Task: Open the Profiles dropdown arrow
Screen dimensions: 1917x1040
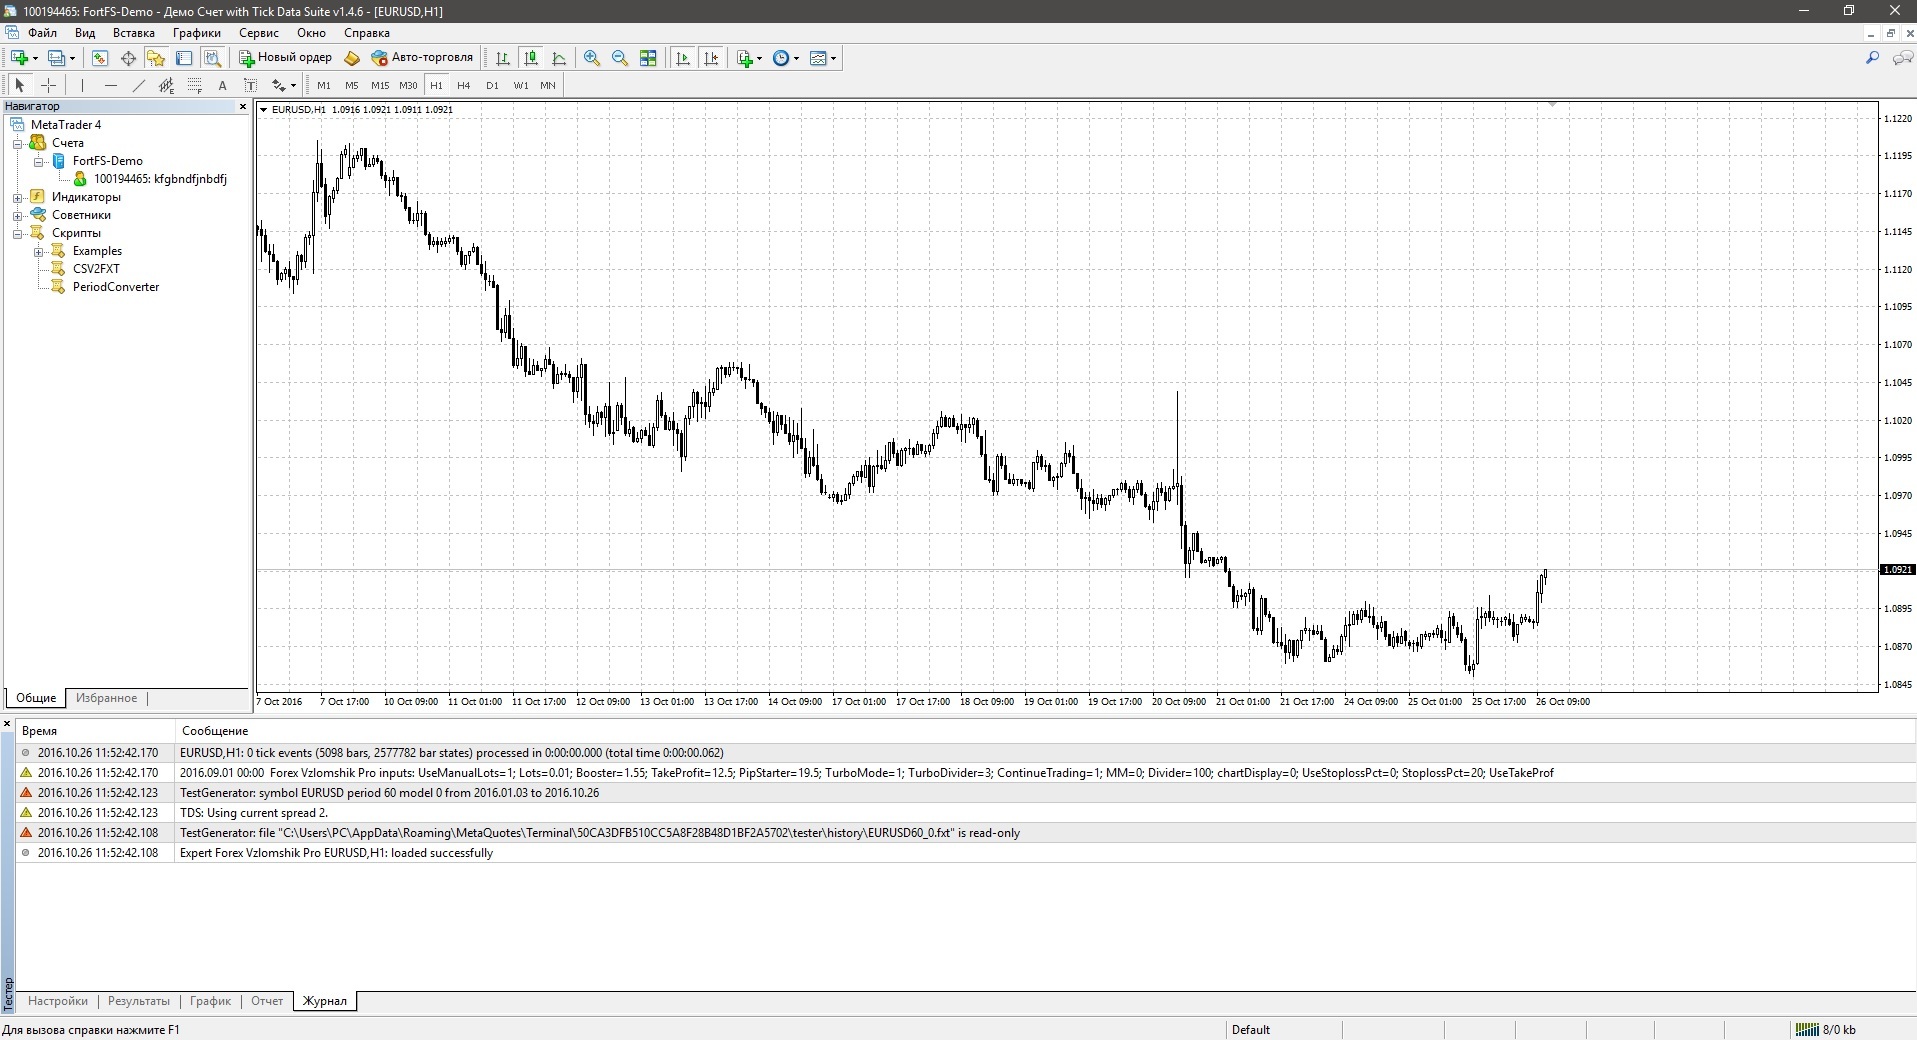Action: pyautogui.click(x=72, y=58)
